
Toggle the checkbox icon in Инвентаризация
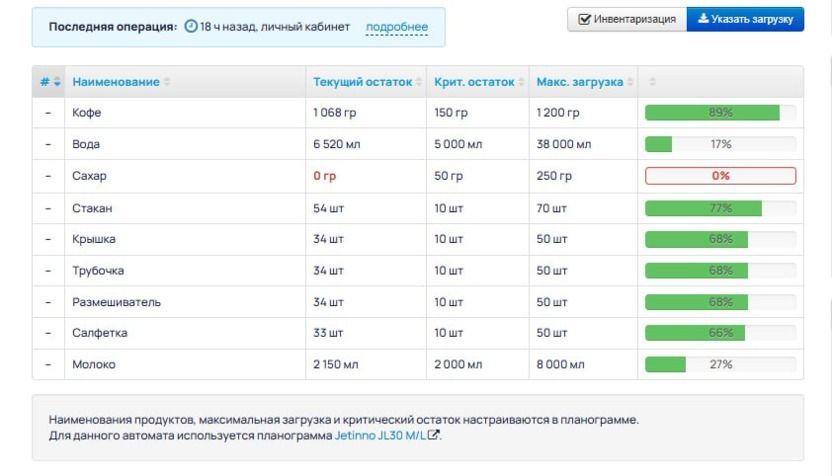click(x=584, y=19)
